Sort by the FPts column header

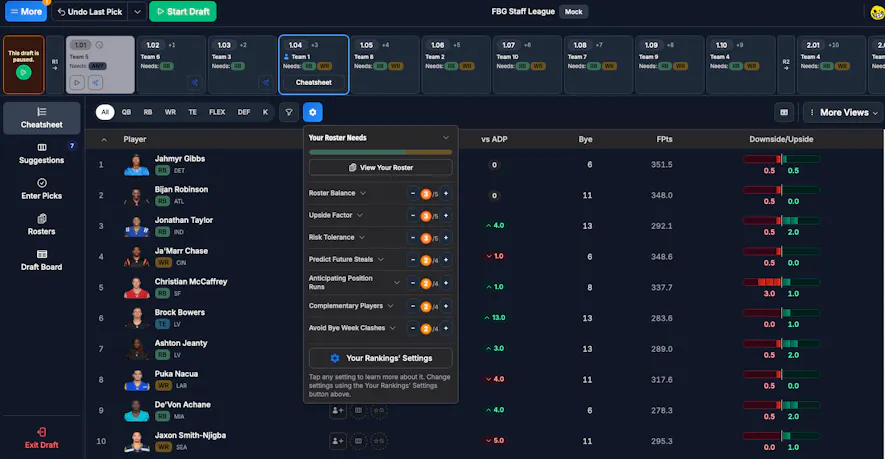pyautogui.click(x=664, y=139)
